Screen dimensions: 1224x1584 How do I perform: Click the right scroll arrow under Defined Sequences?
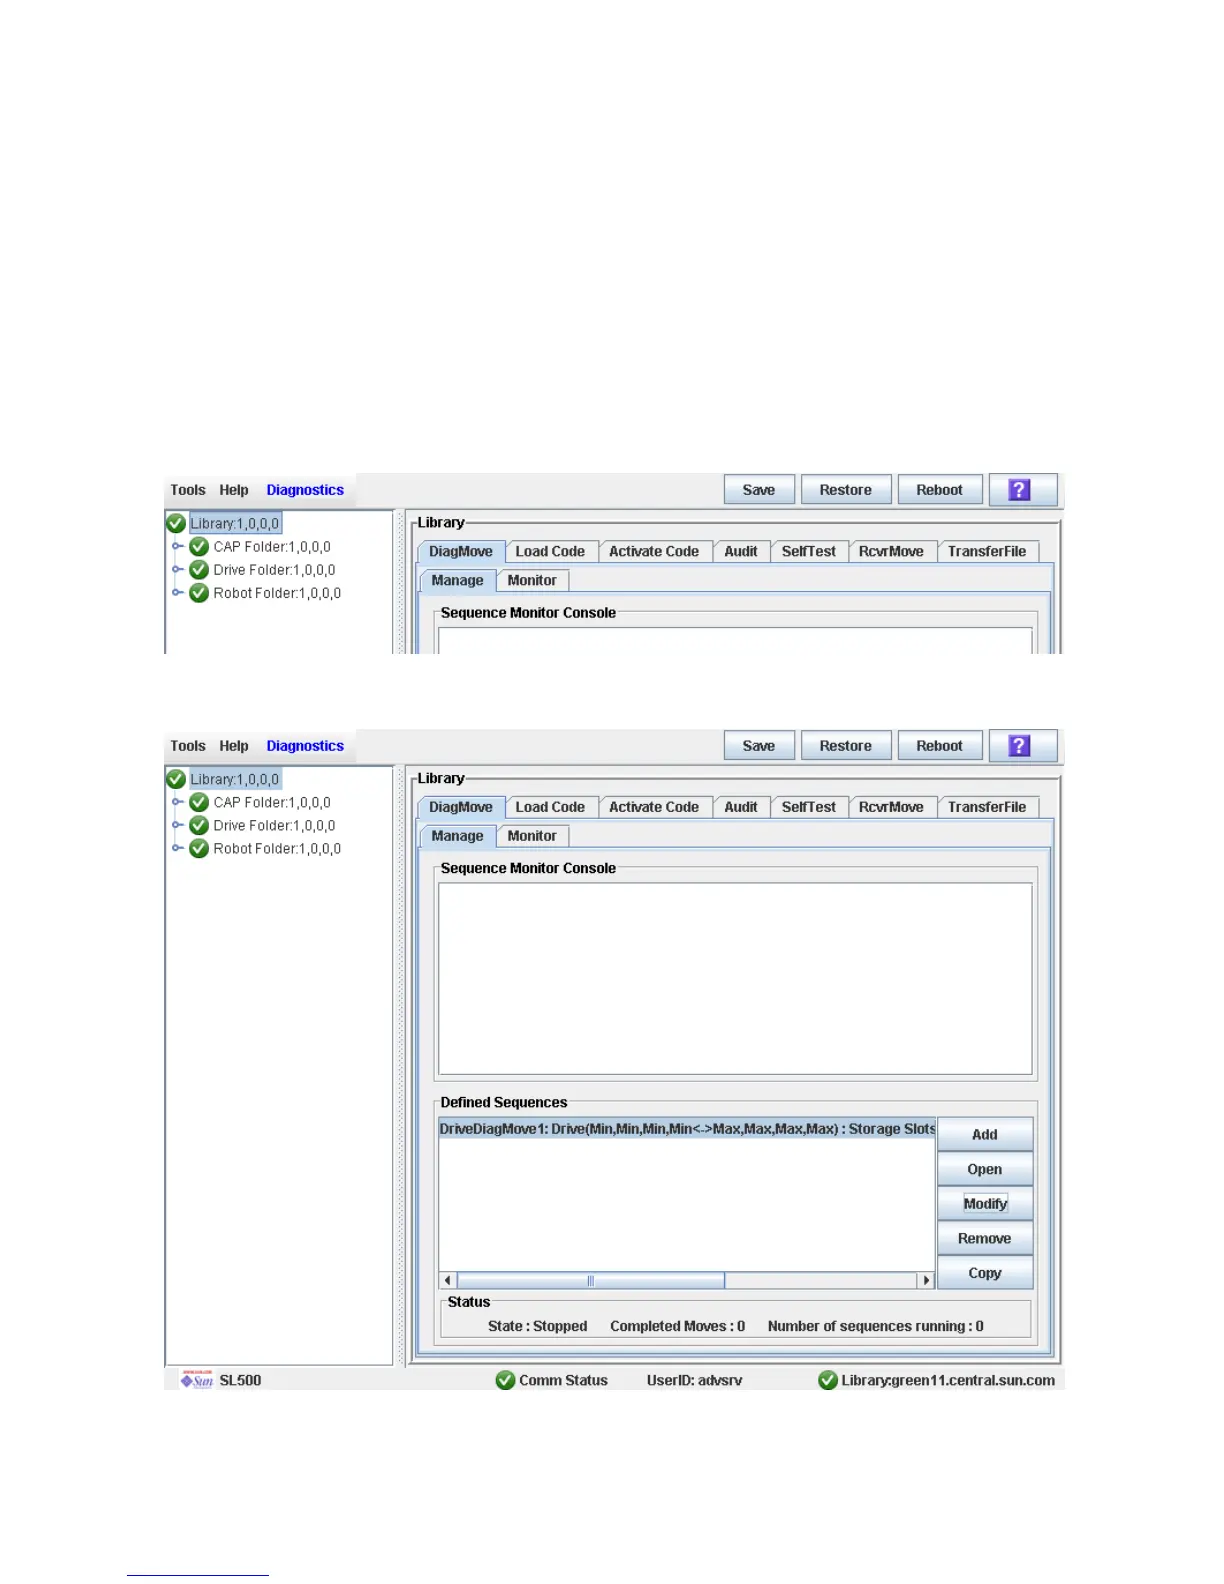tap(926, 1280)
